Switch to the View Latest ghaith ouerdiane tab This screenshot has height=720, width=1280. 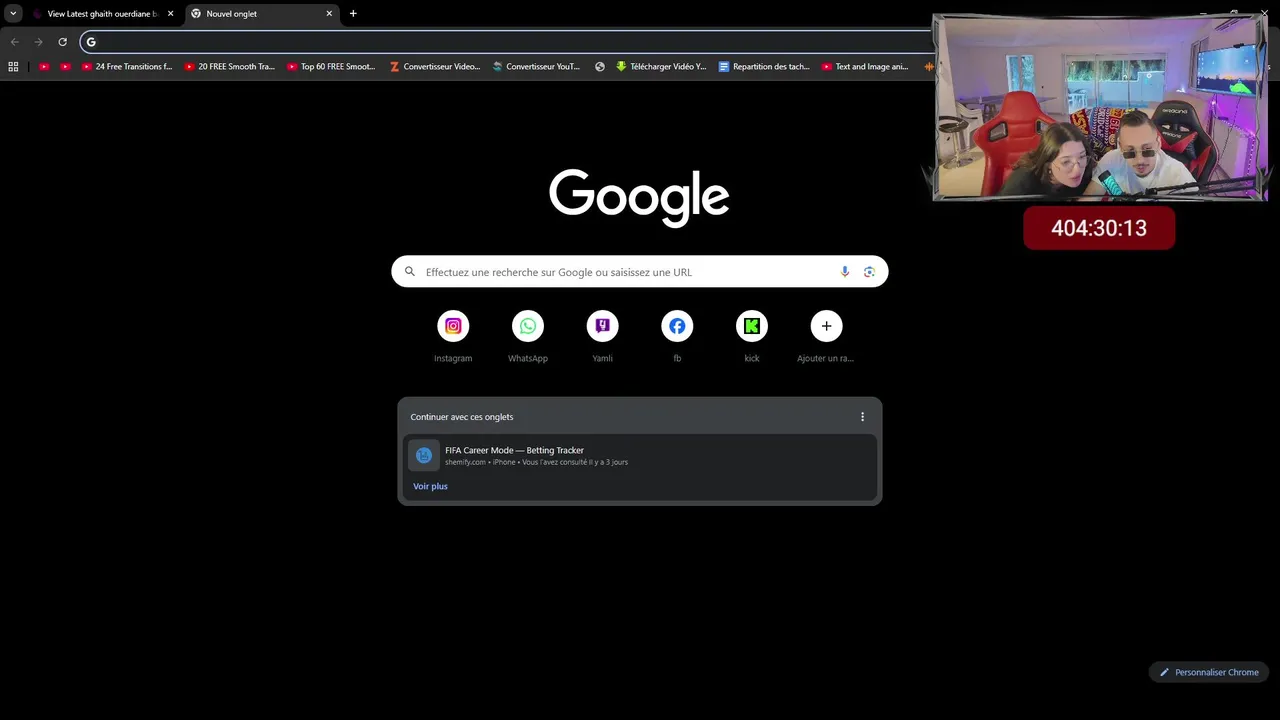pos(102,14)
